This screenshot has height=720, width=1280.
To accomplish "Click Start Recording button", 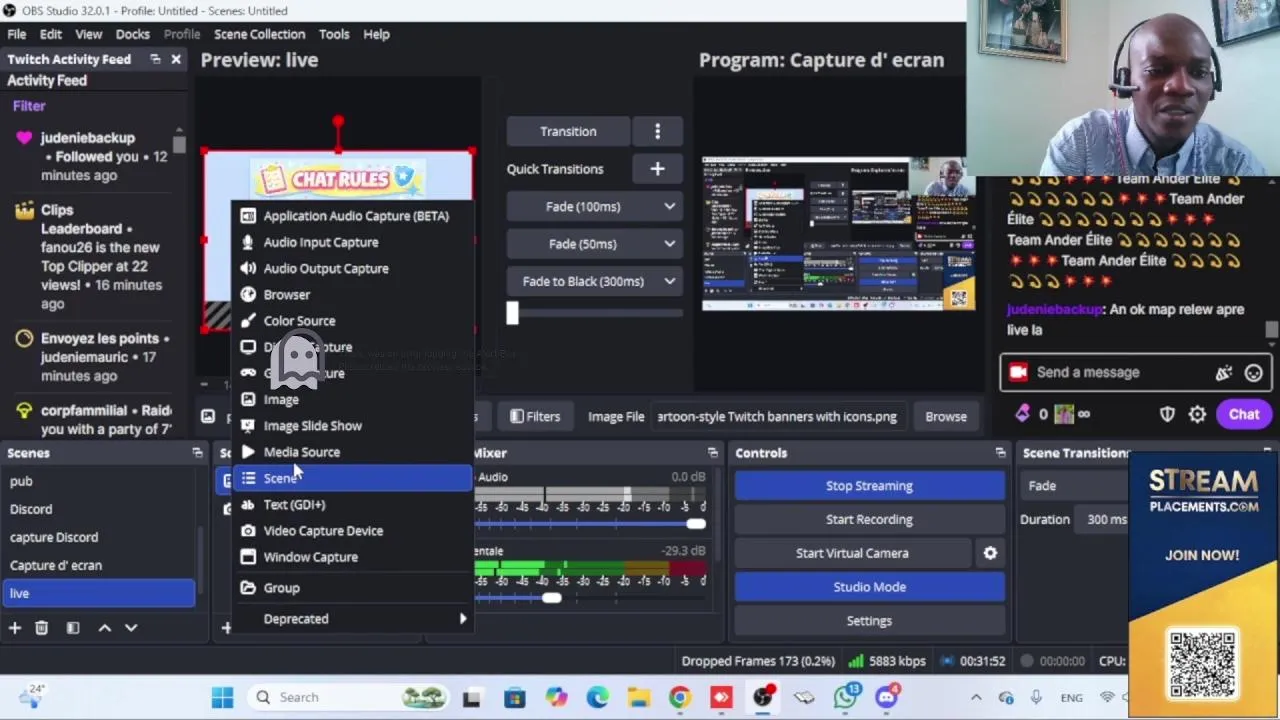I will pyautogui.click(x=869, y=520).
